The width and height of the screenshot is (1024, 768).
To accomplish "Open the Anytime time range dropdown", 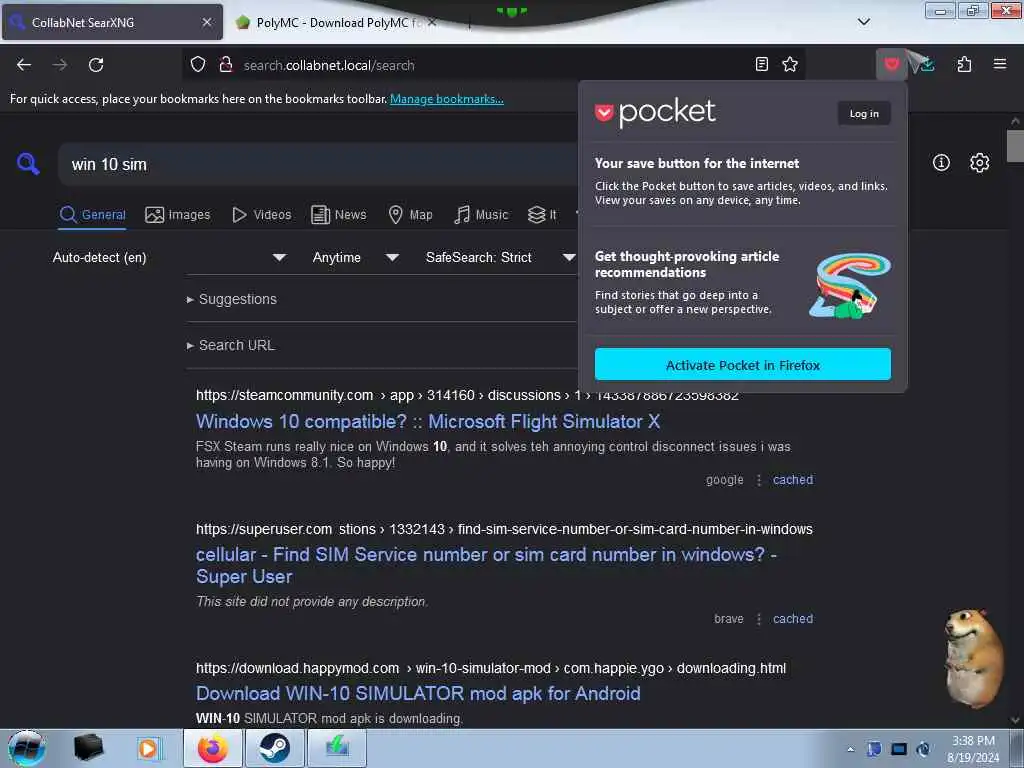I will coord(355,257).
